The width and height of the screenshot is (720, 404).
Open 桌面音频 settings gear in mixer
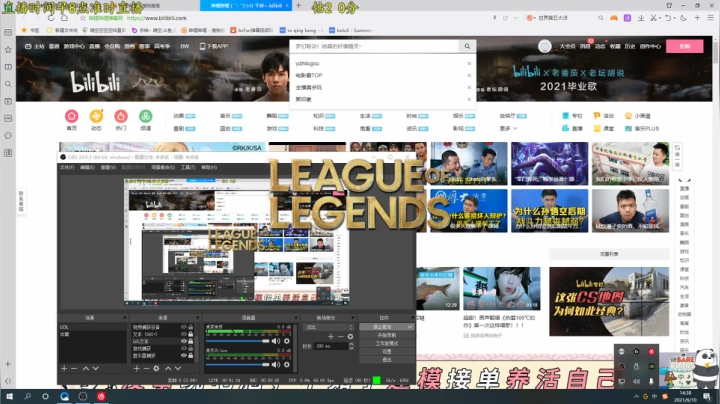pos(287,341)
